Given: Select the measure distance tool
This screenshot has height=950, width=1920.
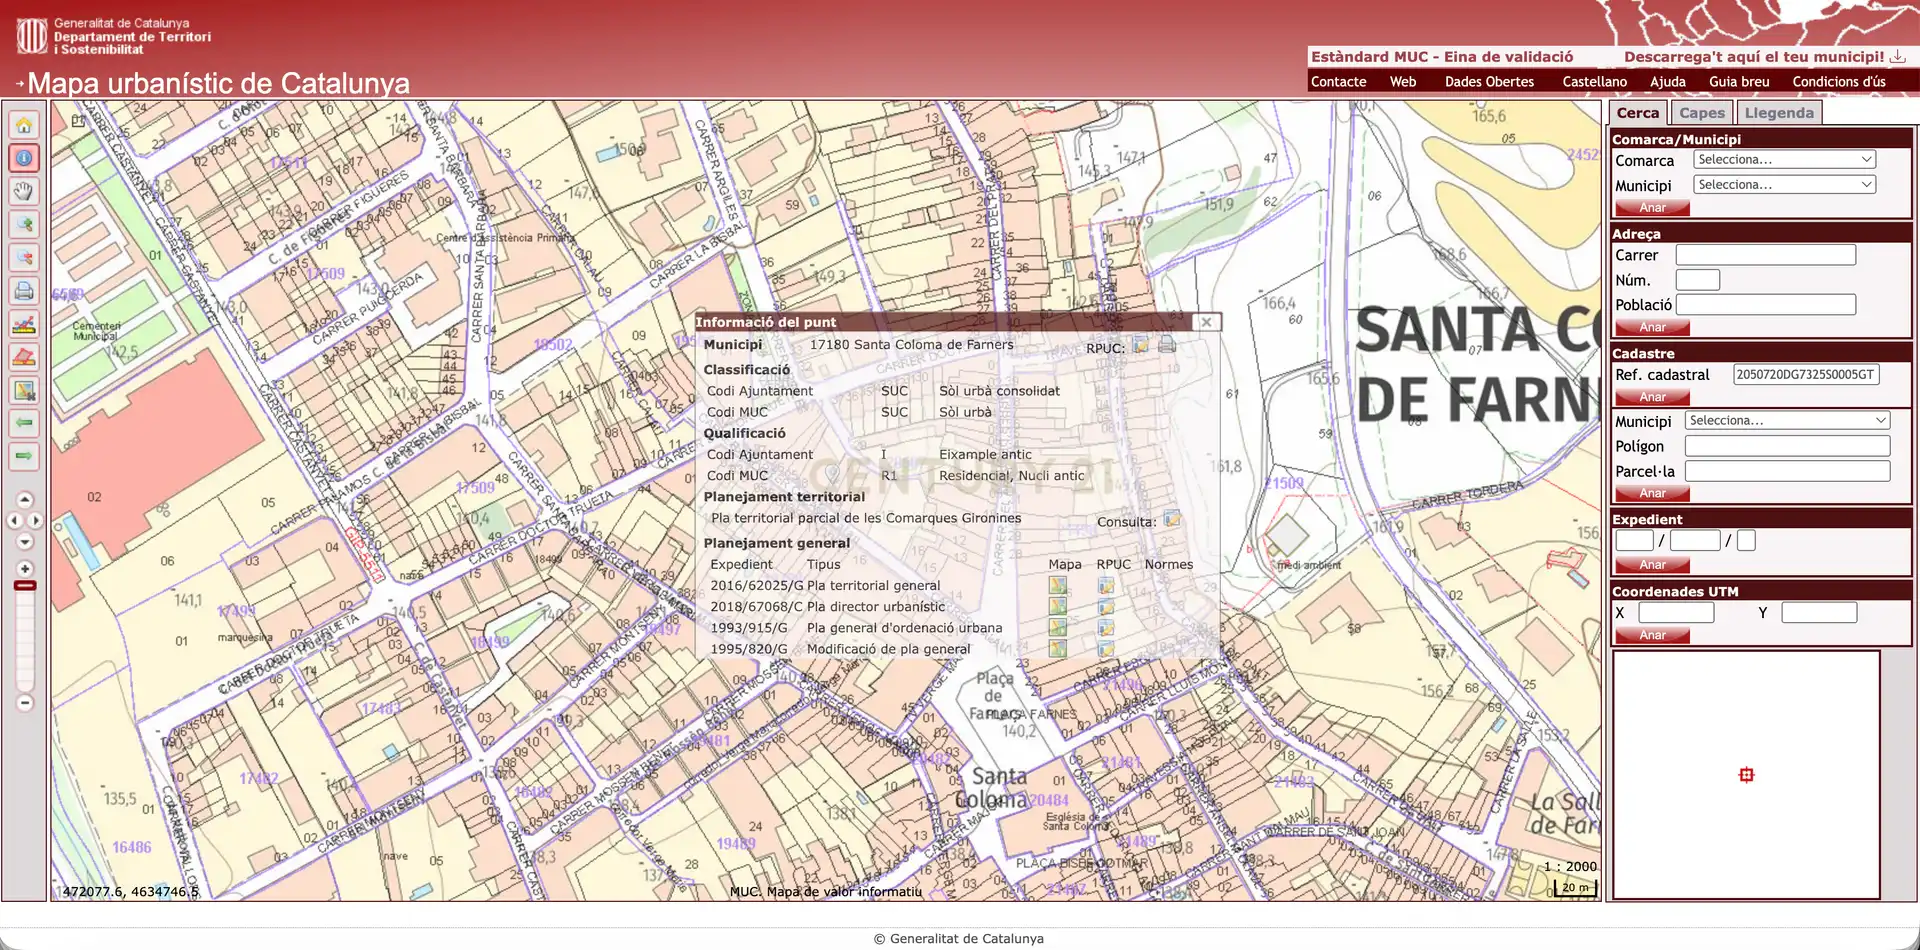Looking at the screenshot, I should 24,324.
